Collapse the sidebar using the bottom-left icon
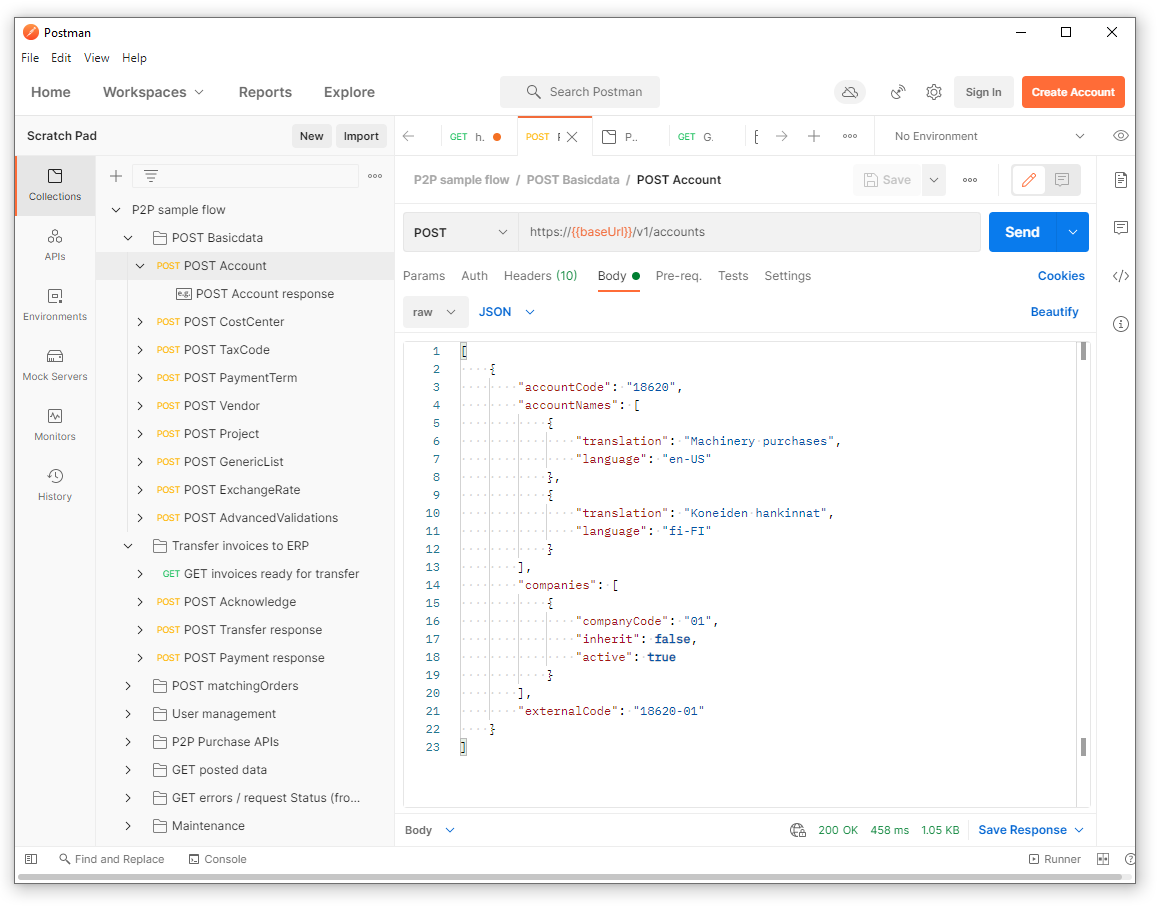 (x=31, y=859)
